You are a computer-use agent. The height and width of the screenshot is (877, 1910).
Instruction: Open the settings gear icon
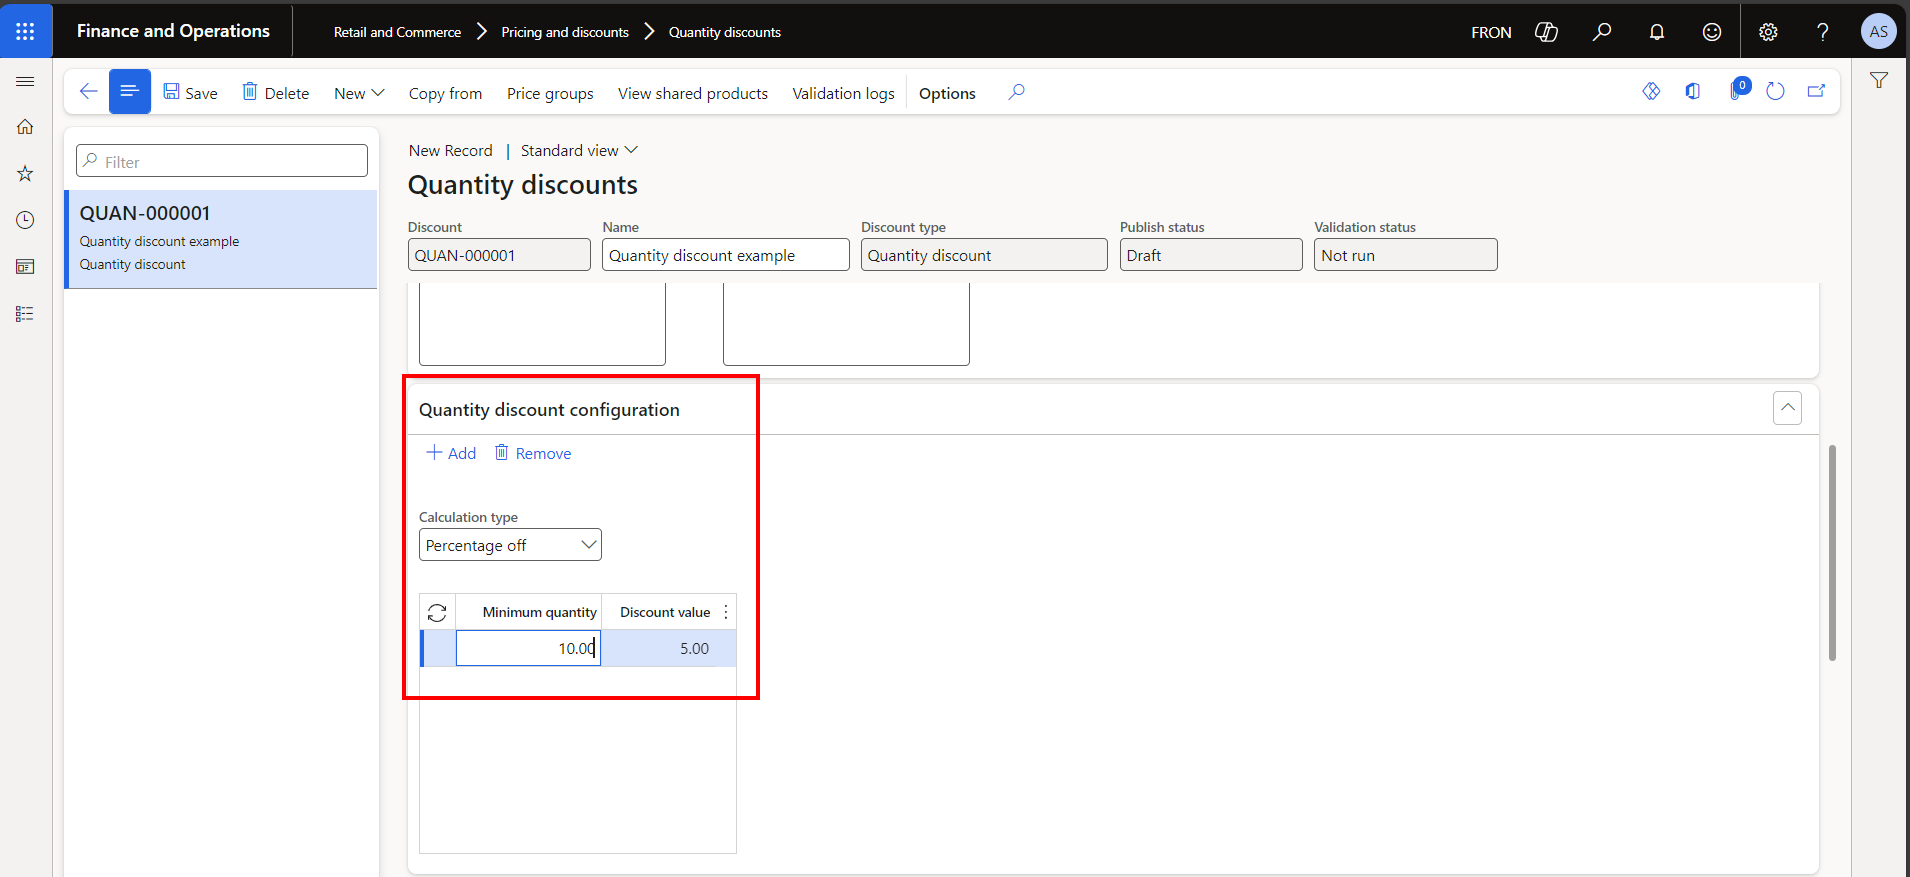point(1768,32)
